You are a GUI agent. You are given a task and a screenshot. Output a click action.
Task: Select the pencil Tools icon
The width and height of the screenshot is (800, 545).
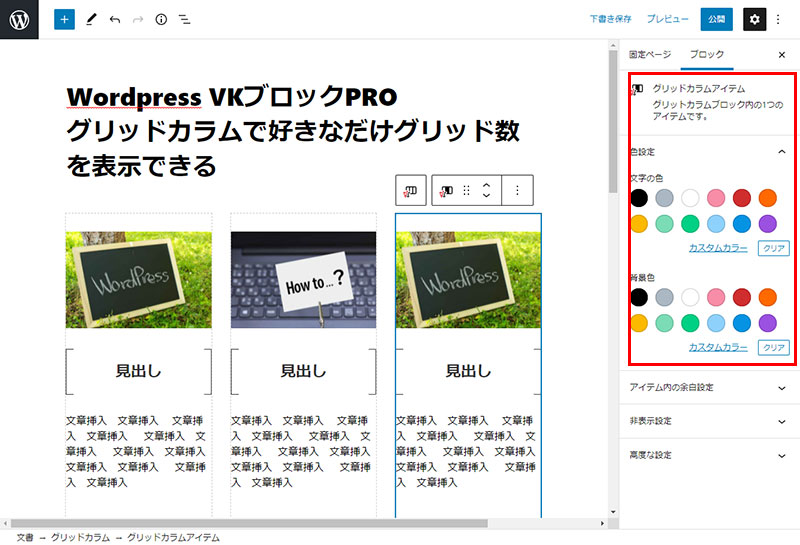click(x=91, y=19)
